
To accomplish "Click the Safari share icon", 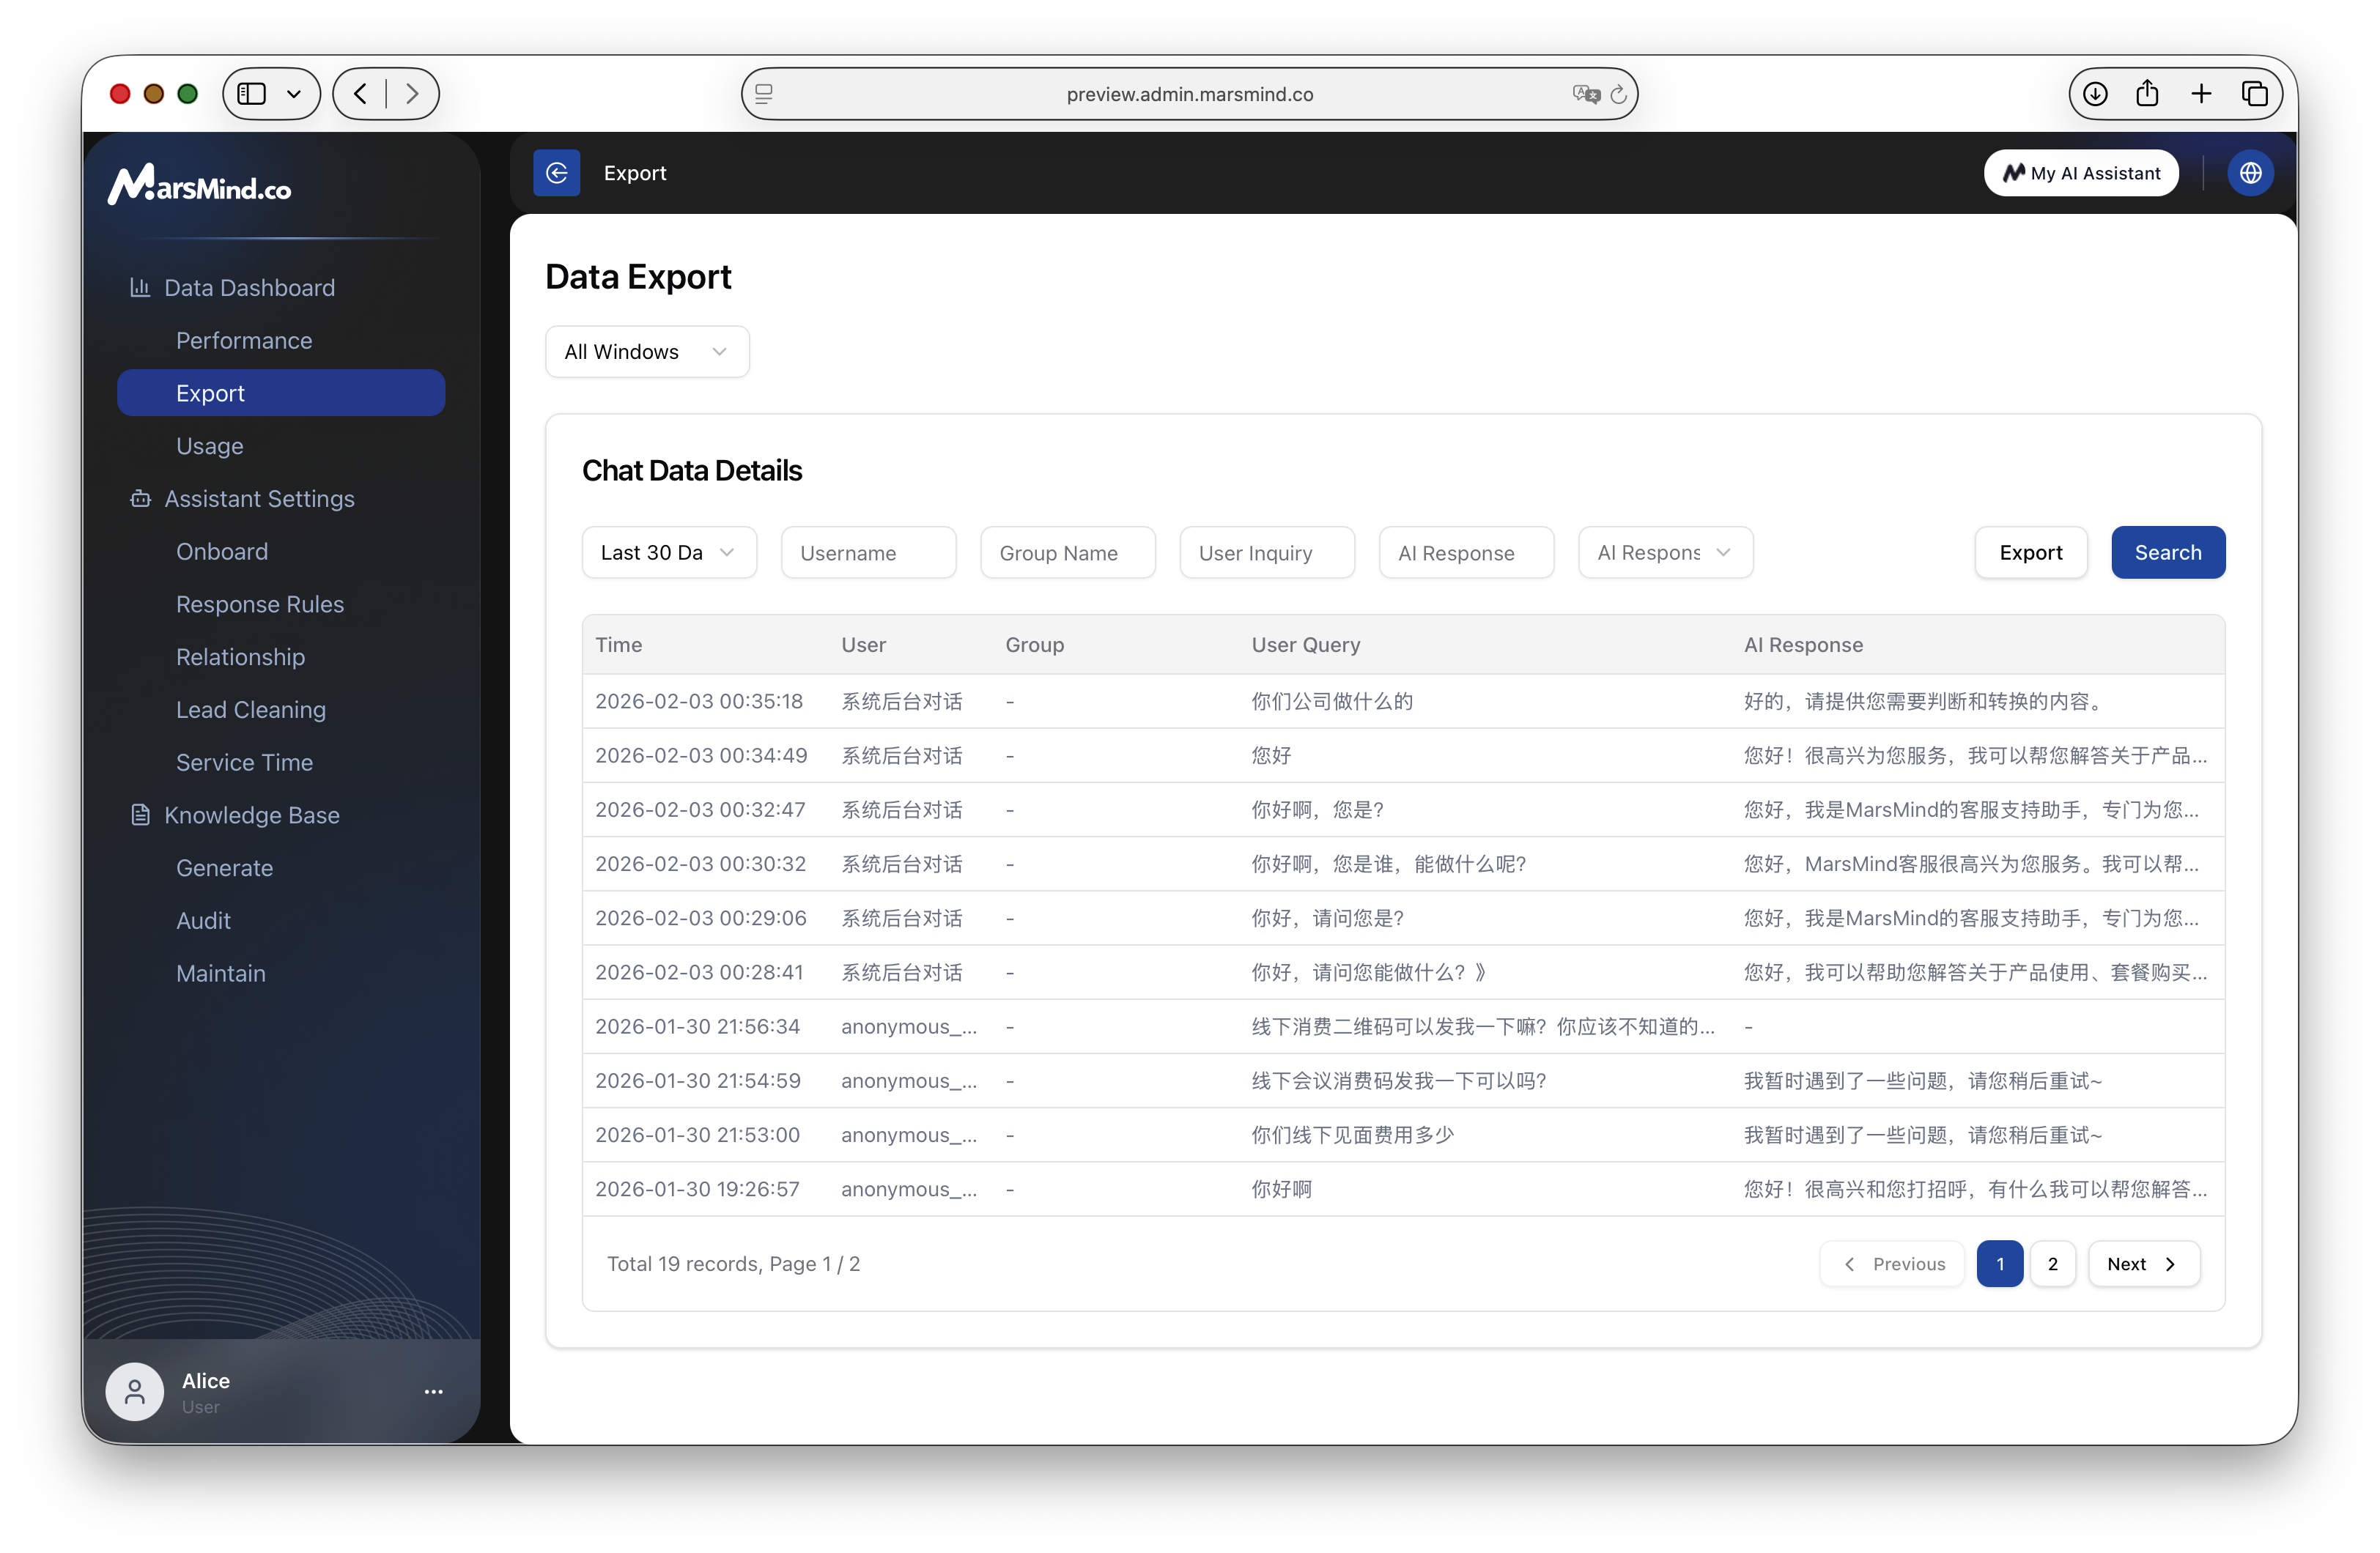I will click(2147, 94).
